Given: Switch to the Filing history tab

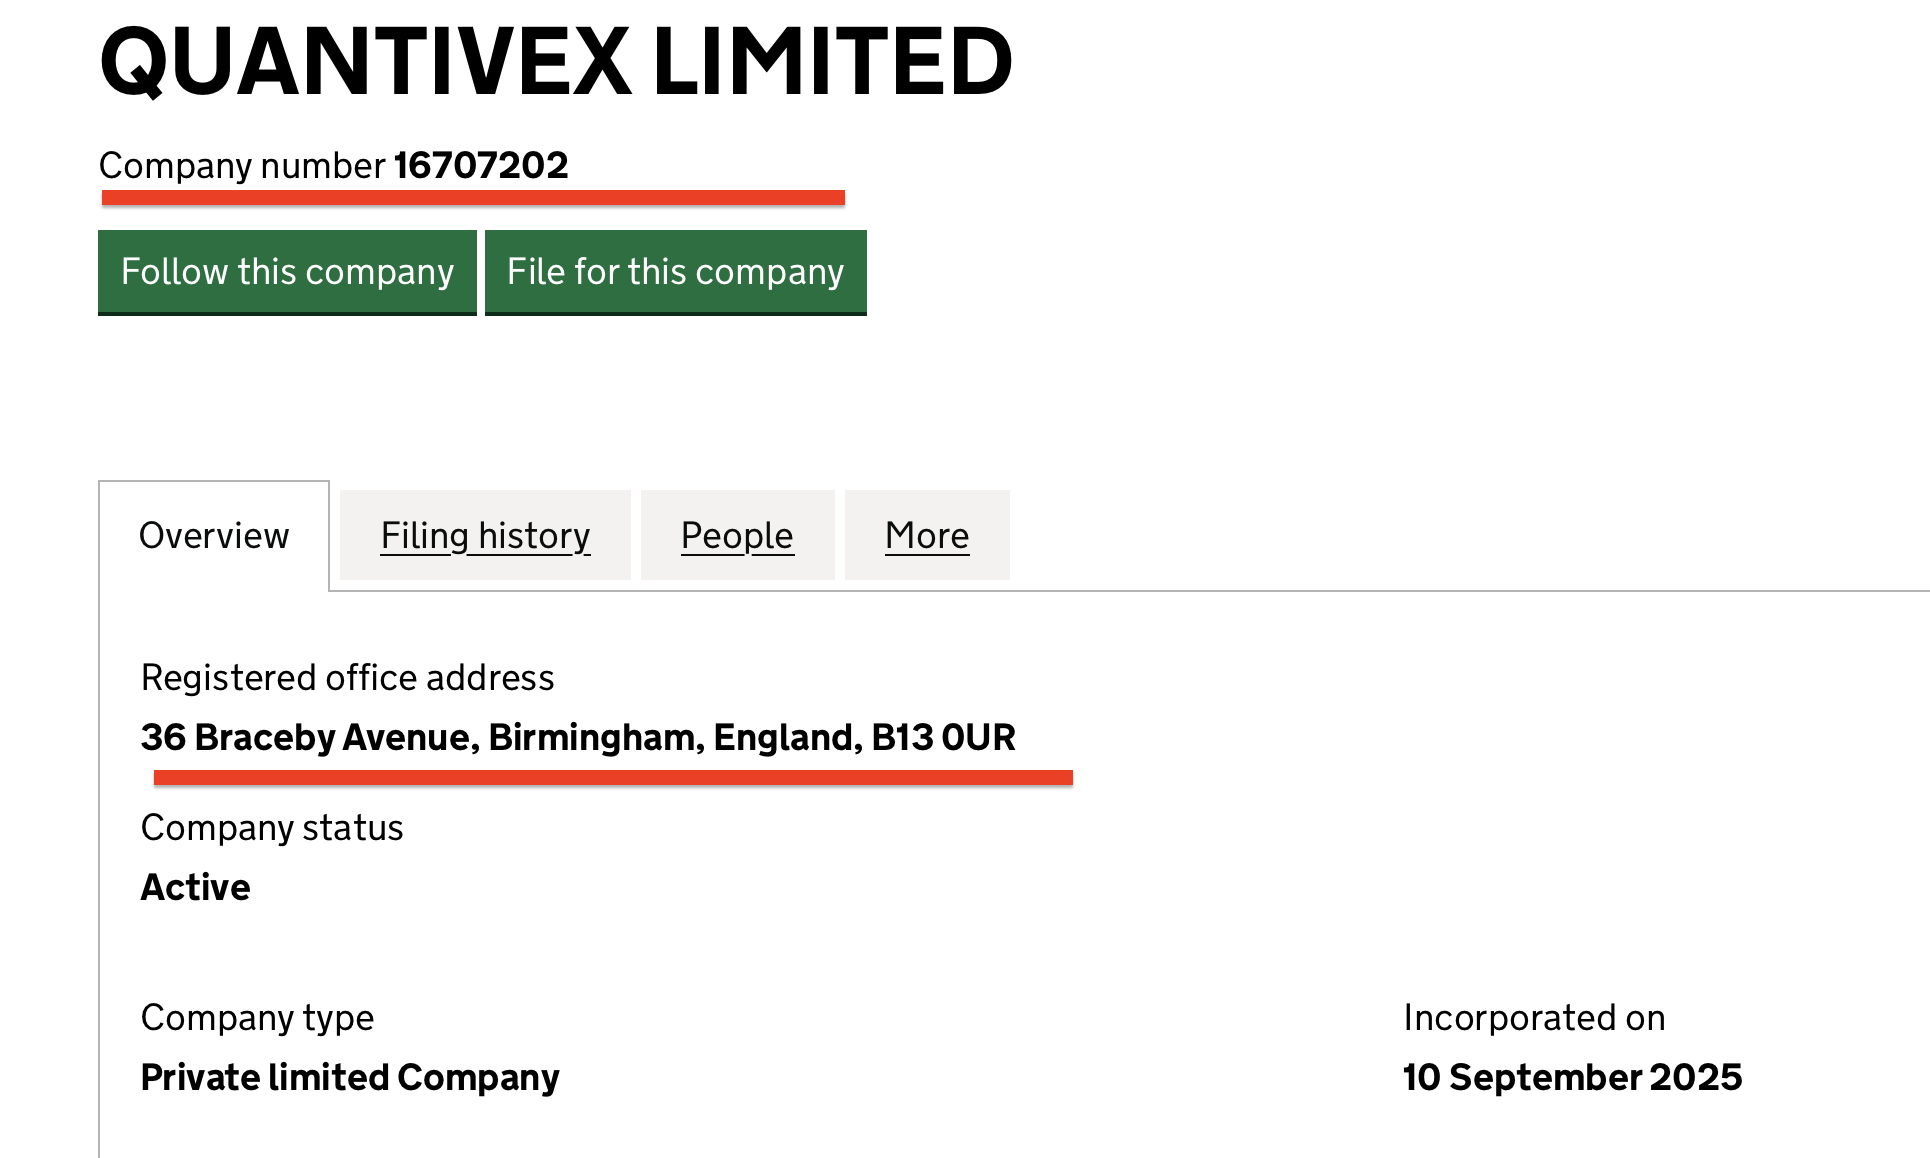Looking at the screenshot, I should click(x=485, y=536).
